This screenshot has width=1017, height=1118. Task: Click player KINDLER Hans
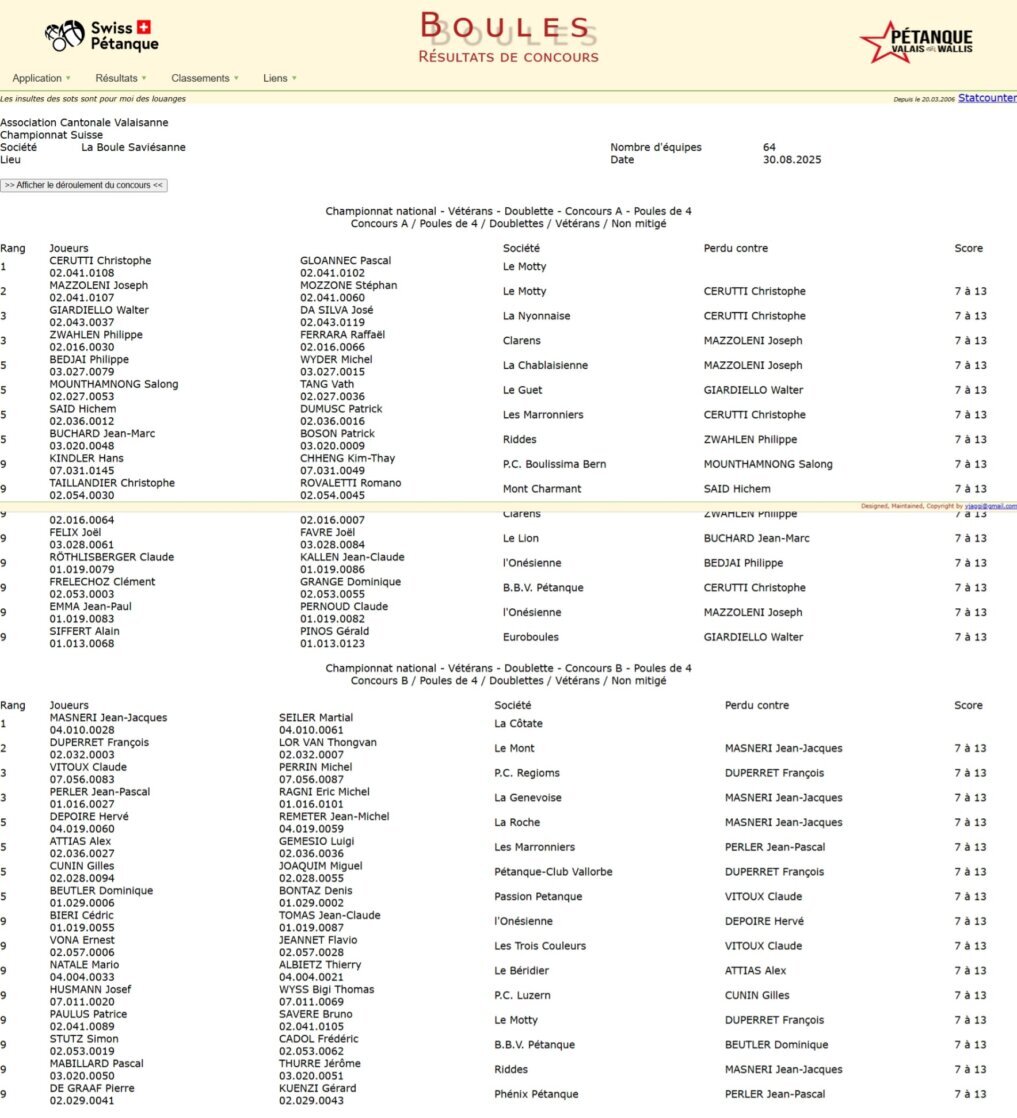pos(86,458)
